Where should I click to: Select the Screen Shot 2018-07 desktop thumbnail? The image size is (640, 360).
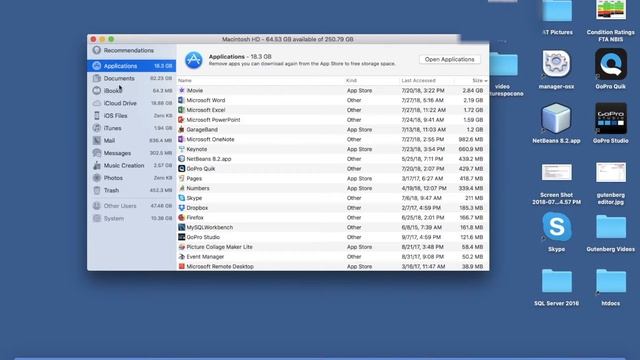coord(556,172)
